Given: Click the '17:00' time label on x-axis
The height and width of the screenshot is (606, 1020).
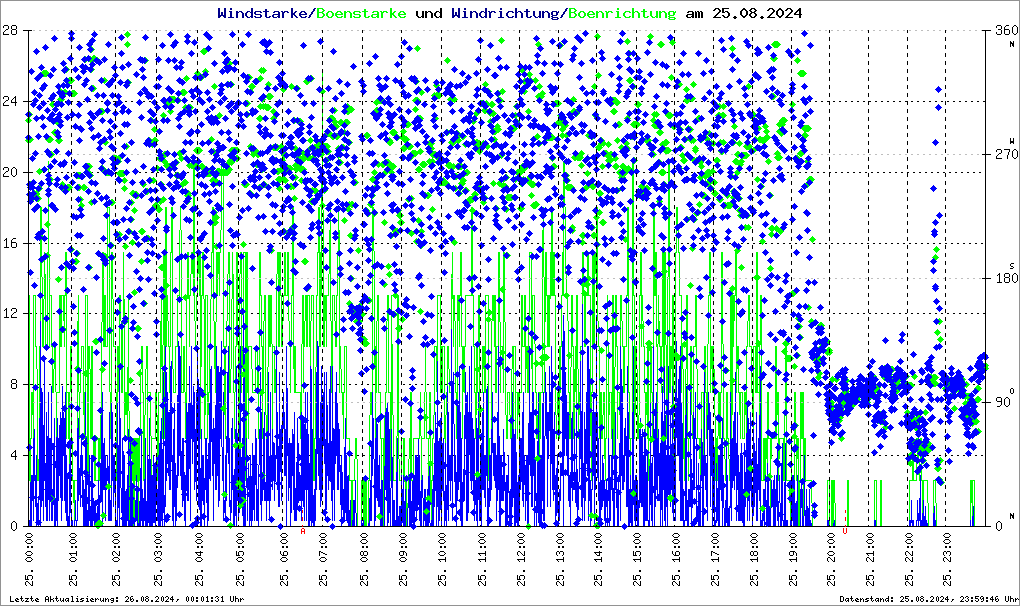Looking at the screenshot, I should (x=716, y=548).
